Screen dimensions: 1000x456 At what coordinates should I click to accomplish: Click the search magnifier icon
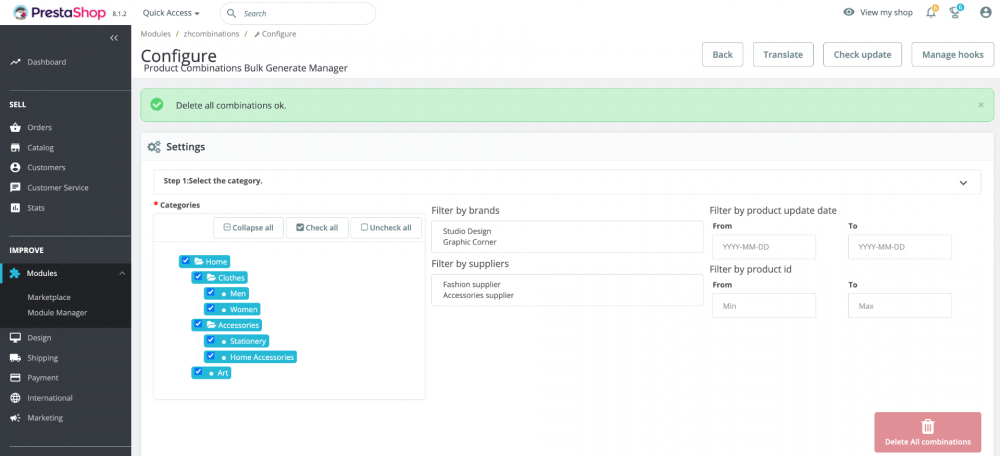232,13
